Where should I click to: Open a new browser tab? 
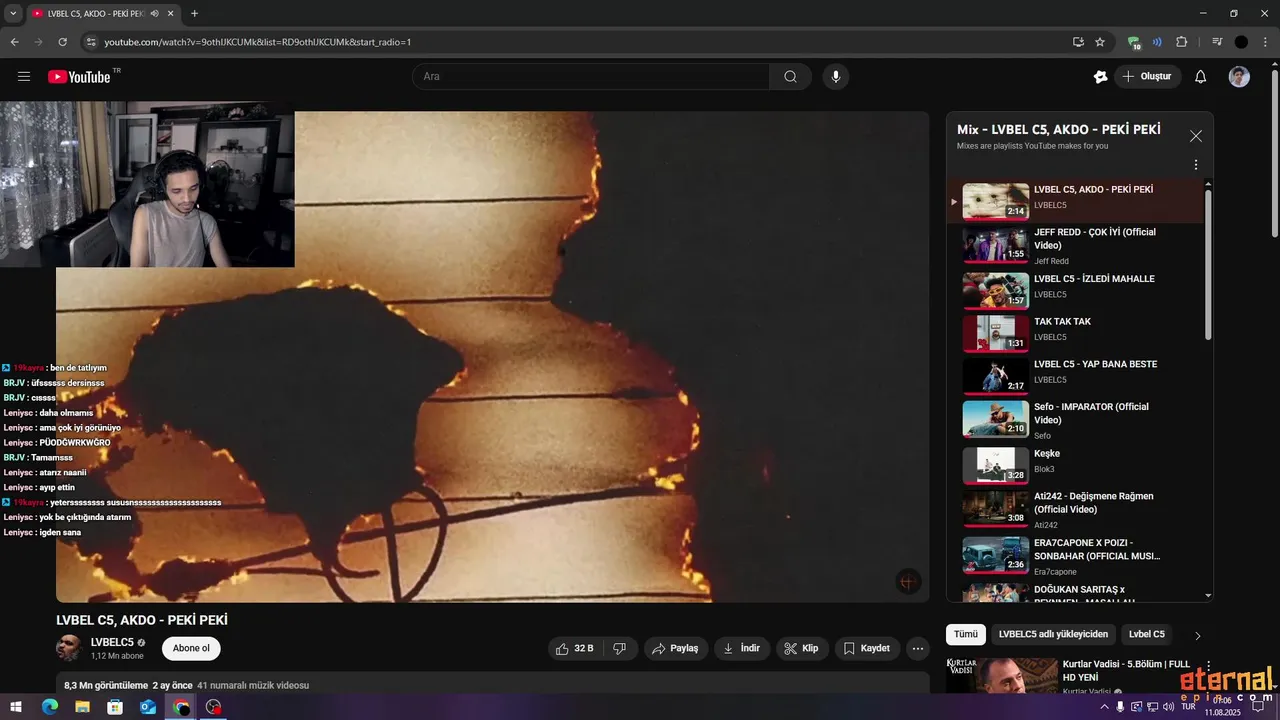[x=194, y=13]
